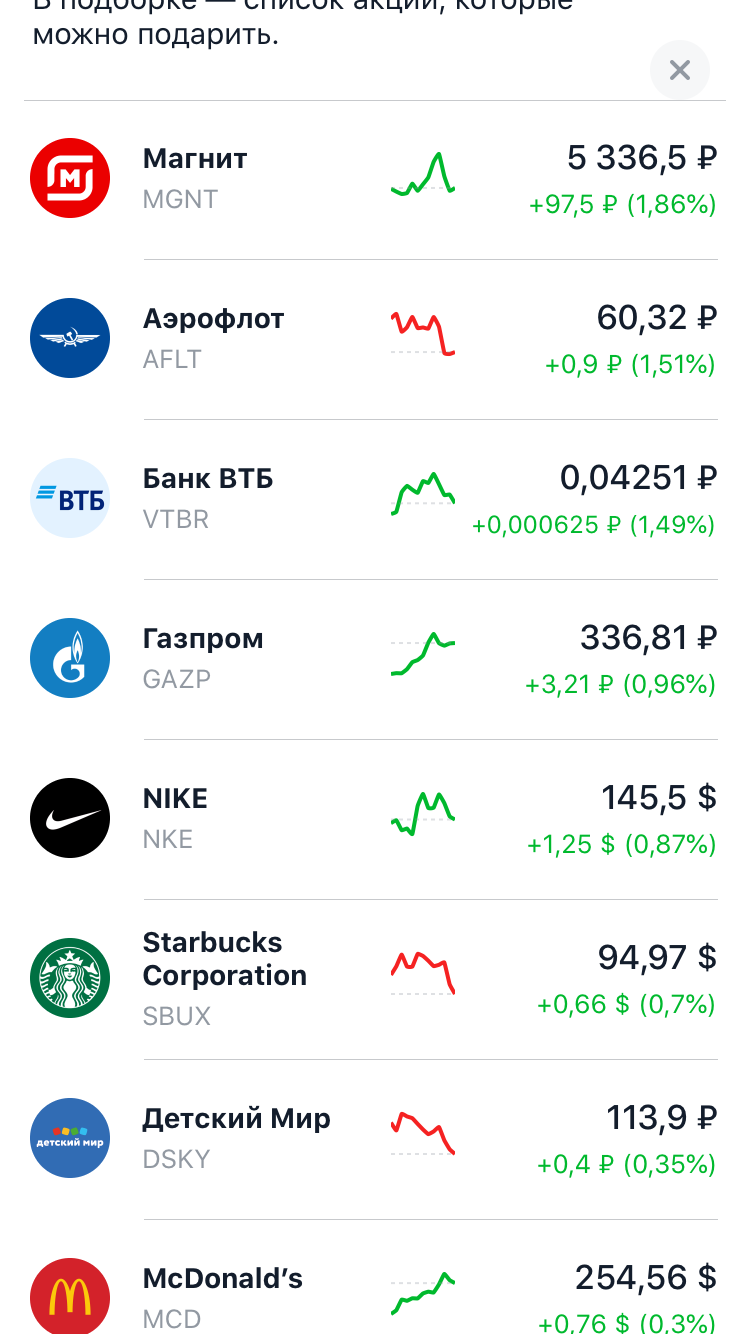View the Детский Мир red sparkline chart

click(423, 1133)
